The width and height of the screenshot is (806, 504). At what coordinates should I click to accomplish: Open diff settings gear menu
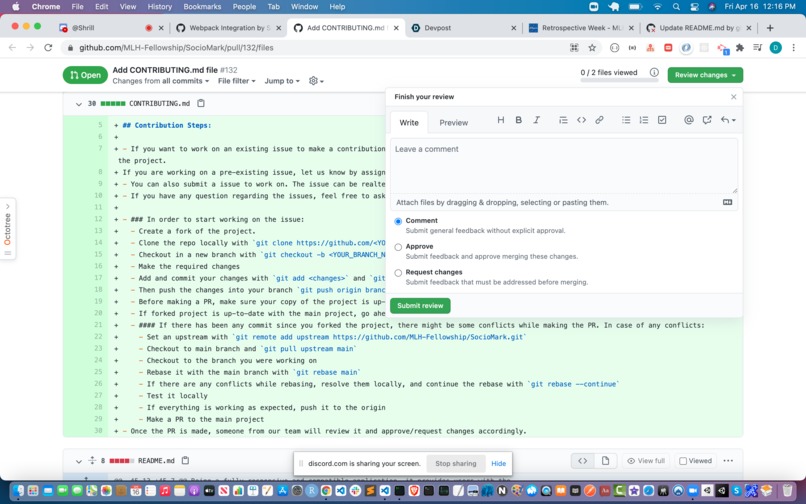pos(316,81)
